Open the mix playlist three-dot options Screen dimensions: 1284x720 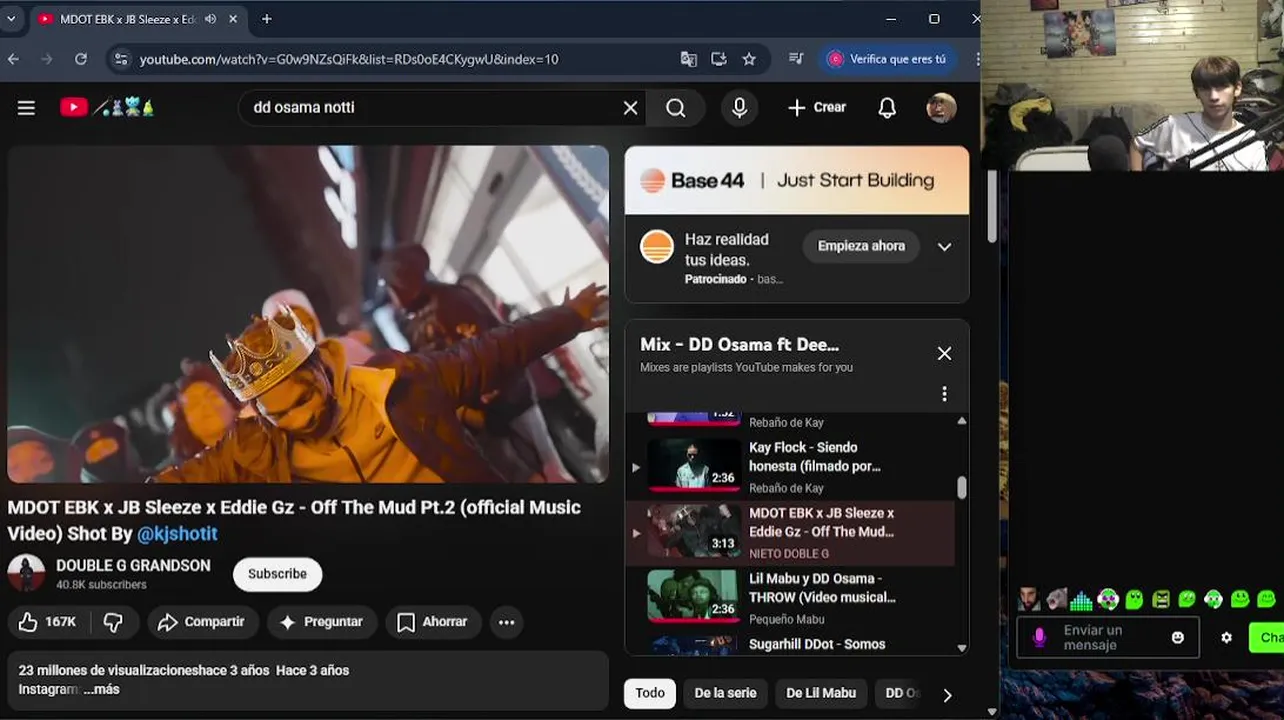944,394
